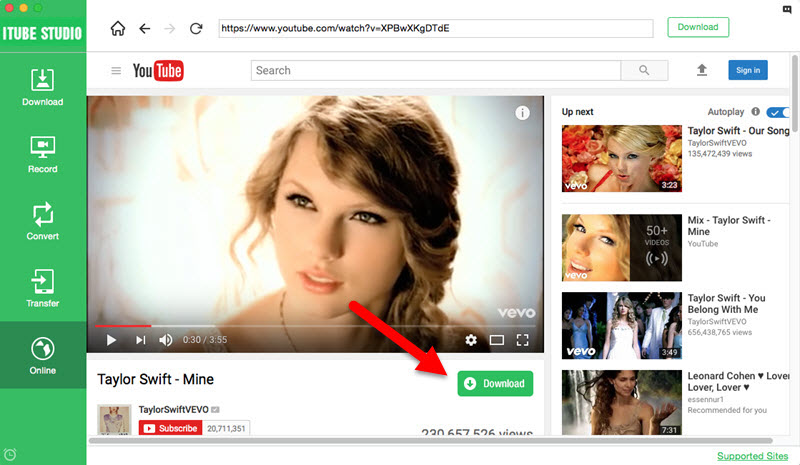Click the essennur1 uploader name

pos(705,399)
